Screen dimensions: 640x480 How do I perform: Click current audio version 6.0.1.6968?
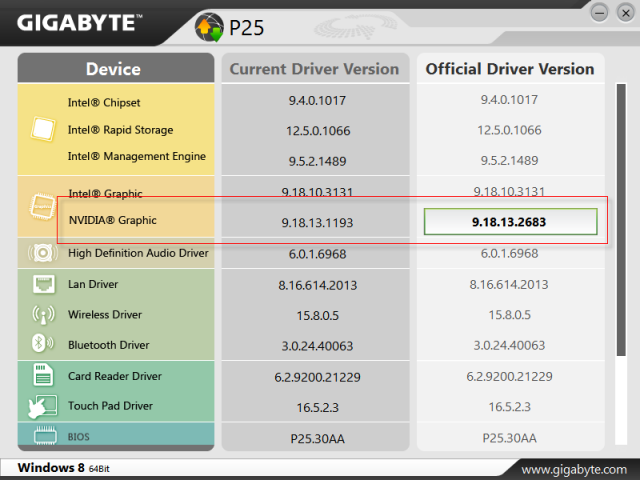click(x=317, y=254)
